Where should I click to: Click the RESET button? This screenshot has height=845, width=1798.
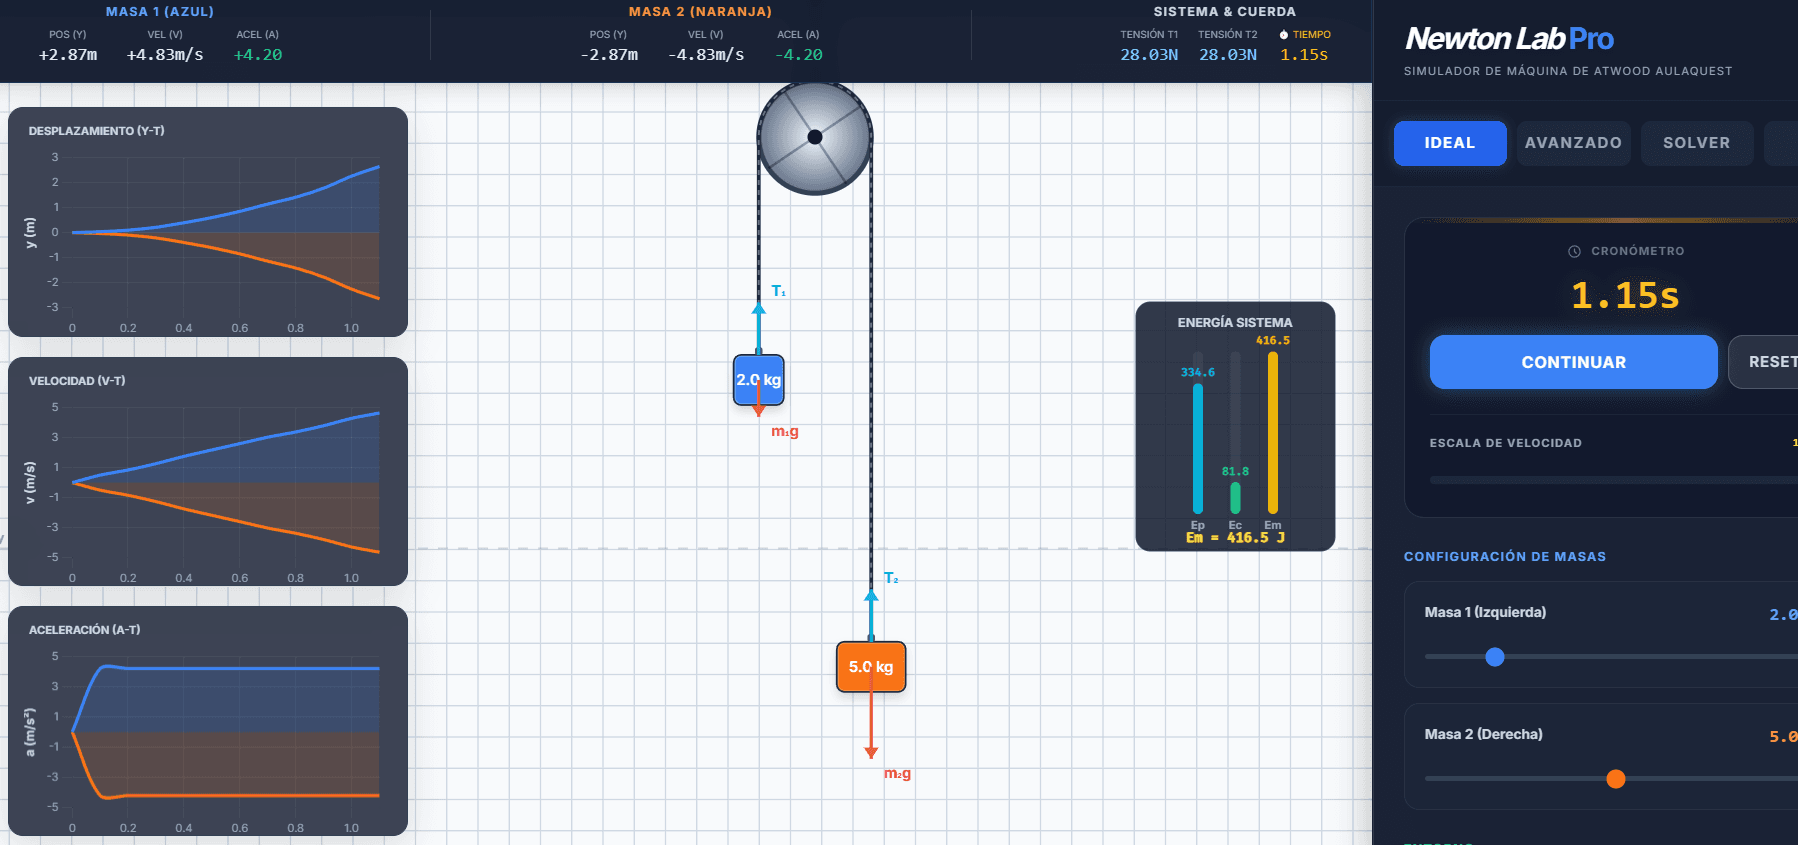click(1764, 362)
